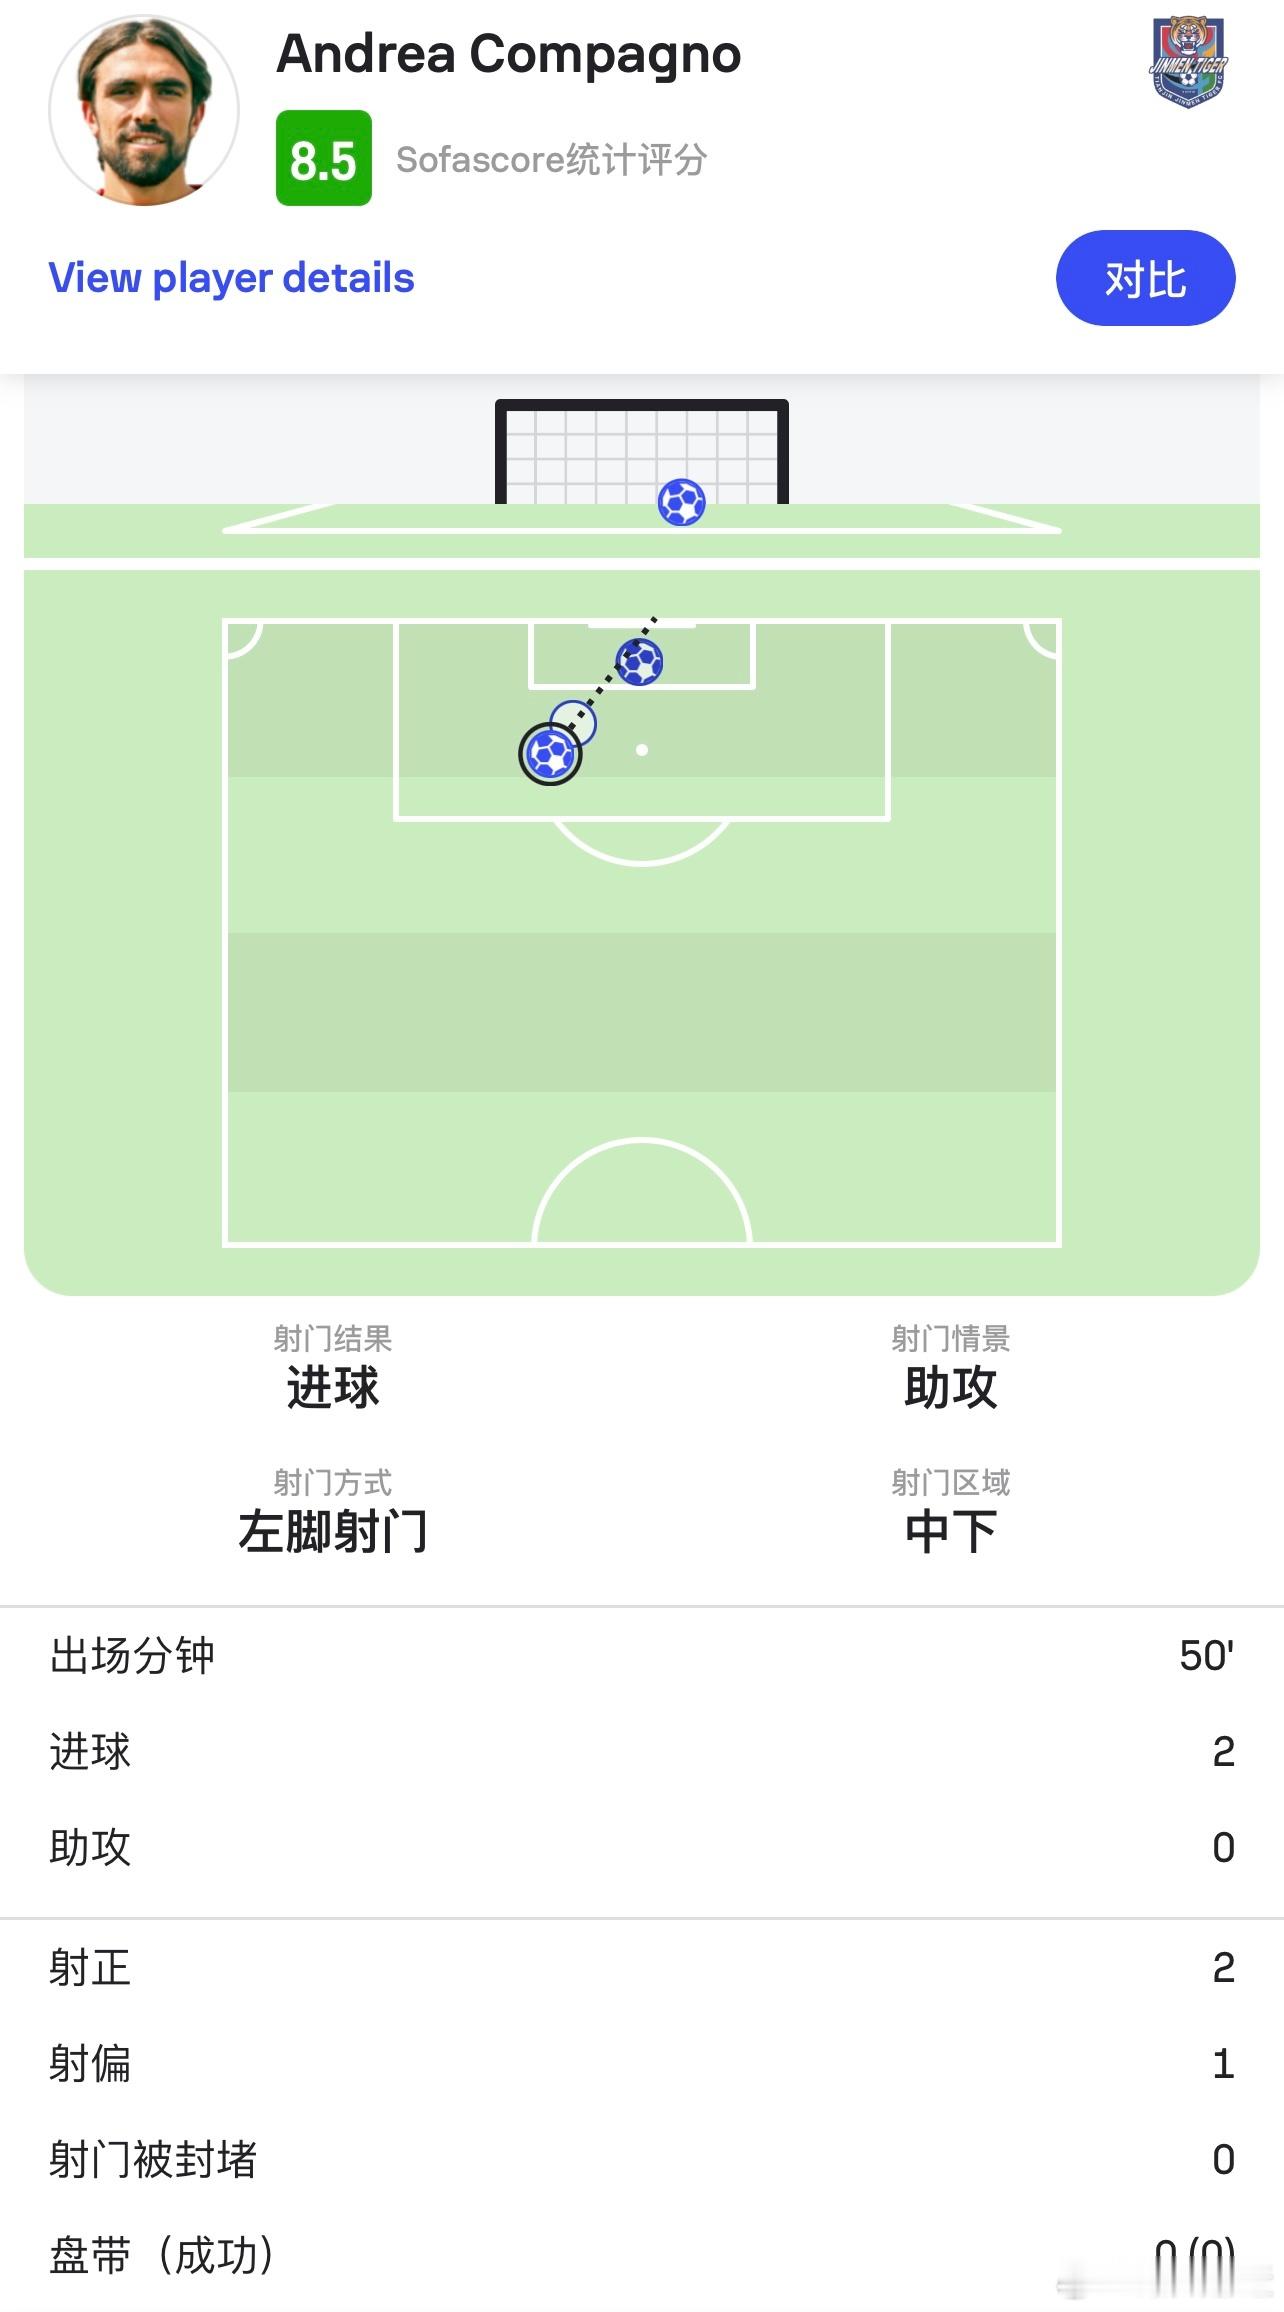The height and width of the screenshot is (2312, 1284).
Task: Click the green 8.5 rating badge
Action: [324, 158]
